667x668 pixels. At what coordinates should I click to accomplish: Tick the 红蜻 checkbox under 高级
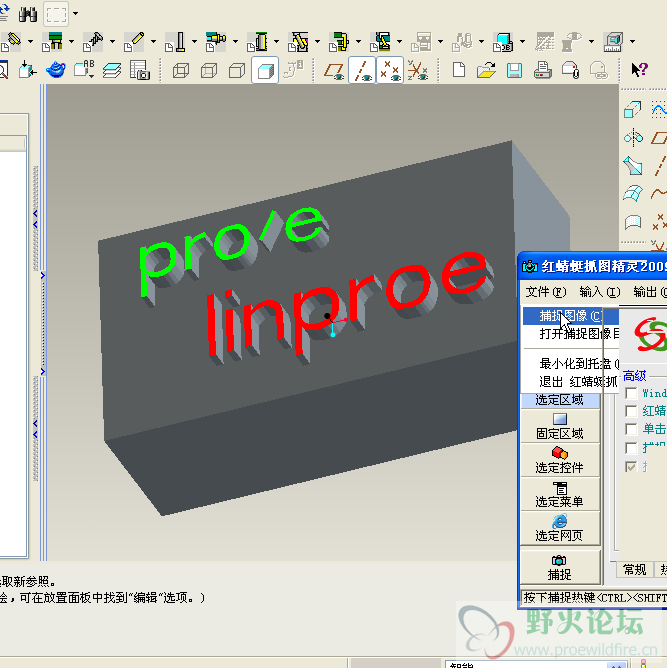pyautogui.click(x=631, y=411)
